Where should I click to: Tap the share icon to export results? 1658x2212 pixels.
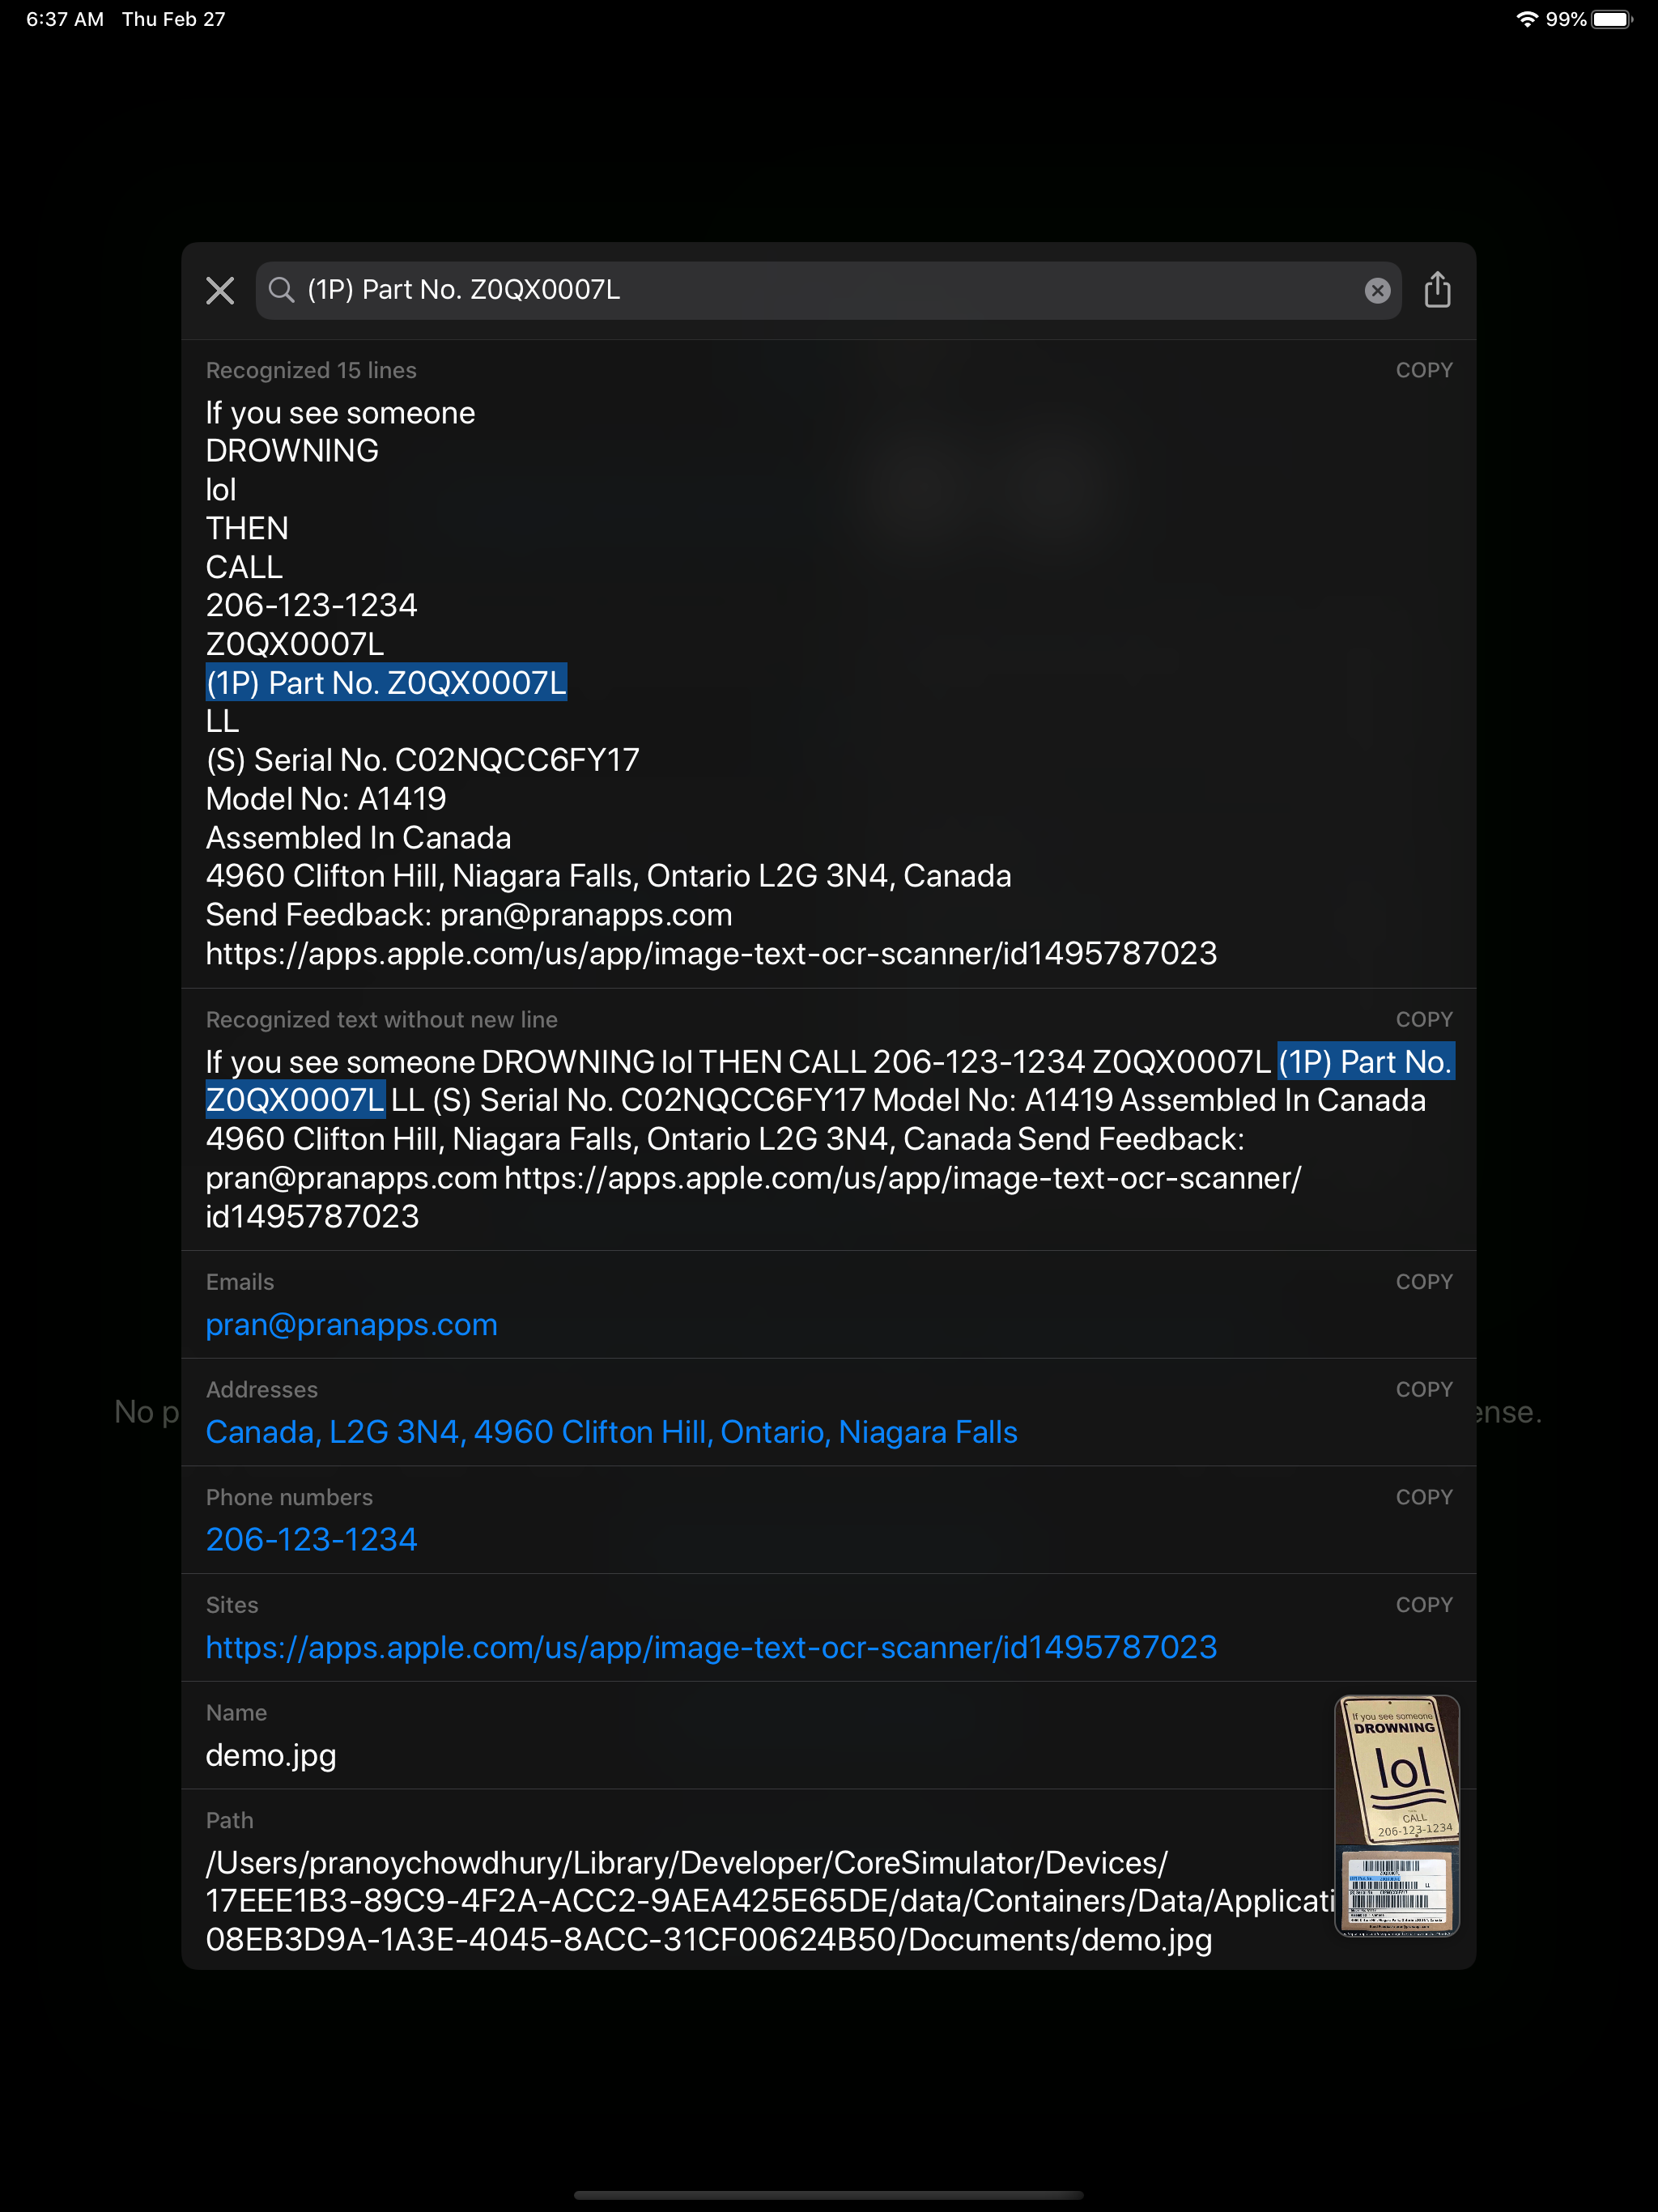pos(1438,289)
